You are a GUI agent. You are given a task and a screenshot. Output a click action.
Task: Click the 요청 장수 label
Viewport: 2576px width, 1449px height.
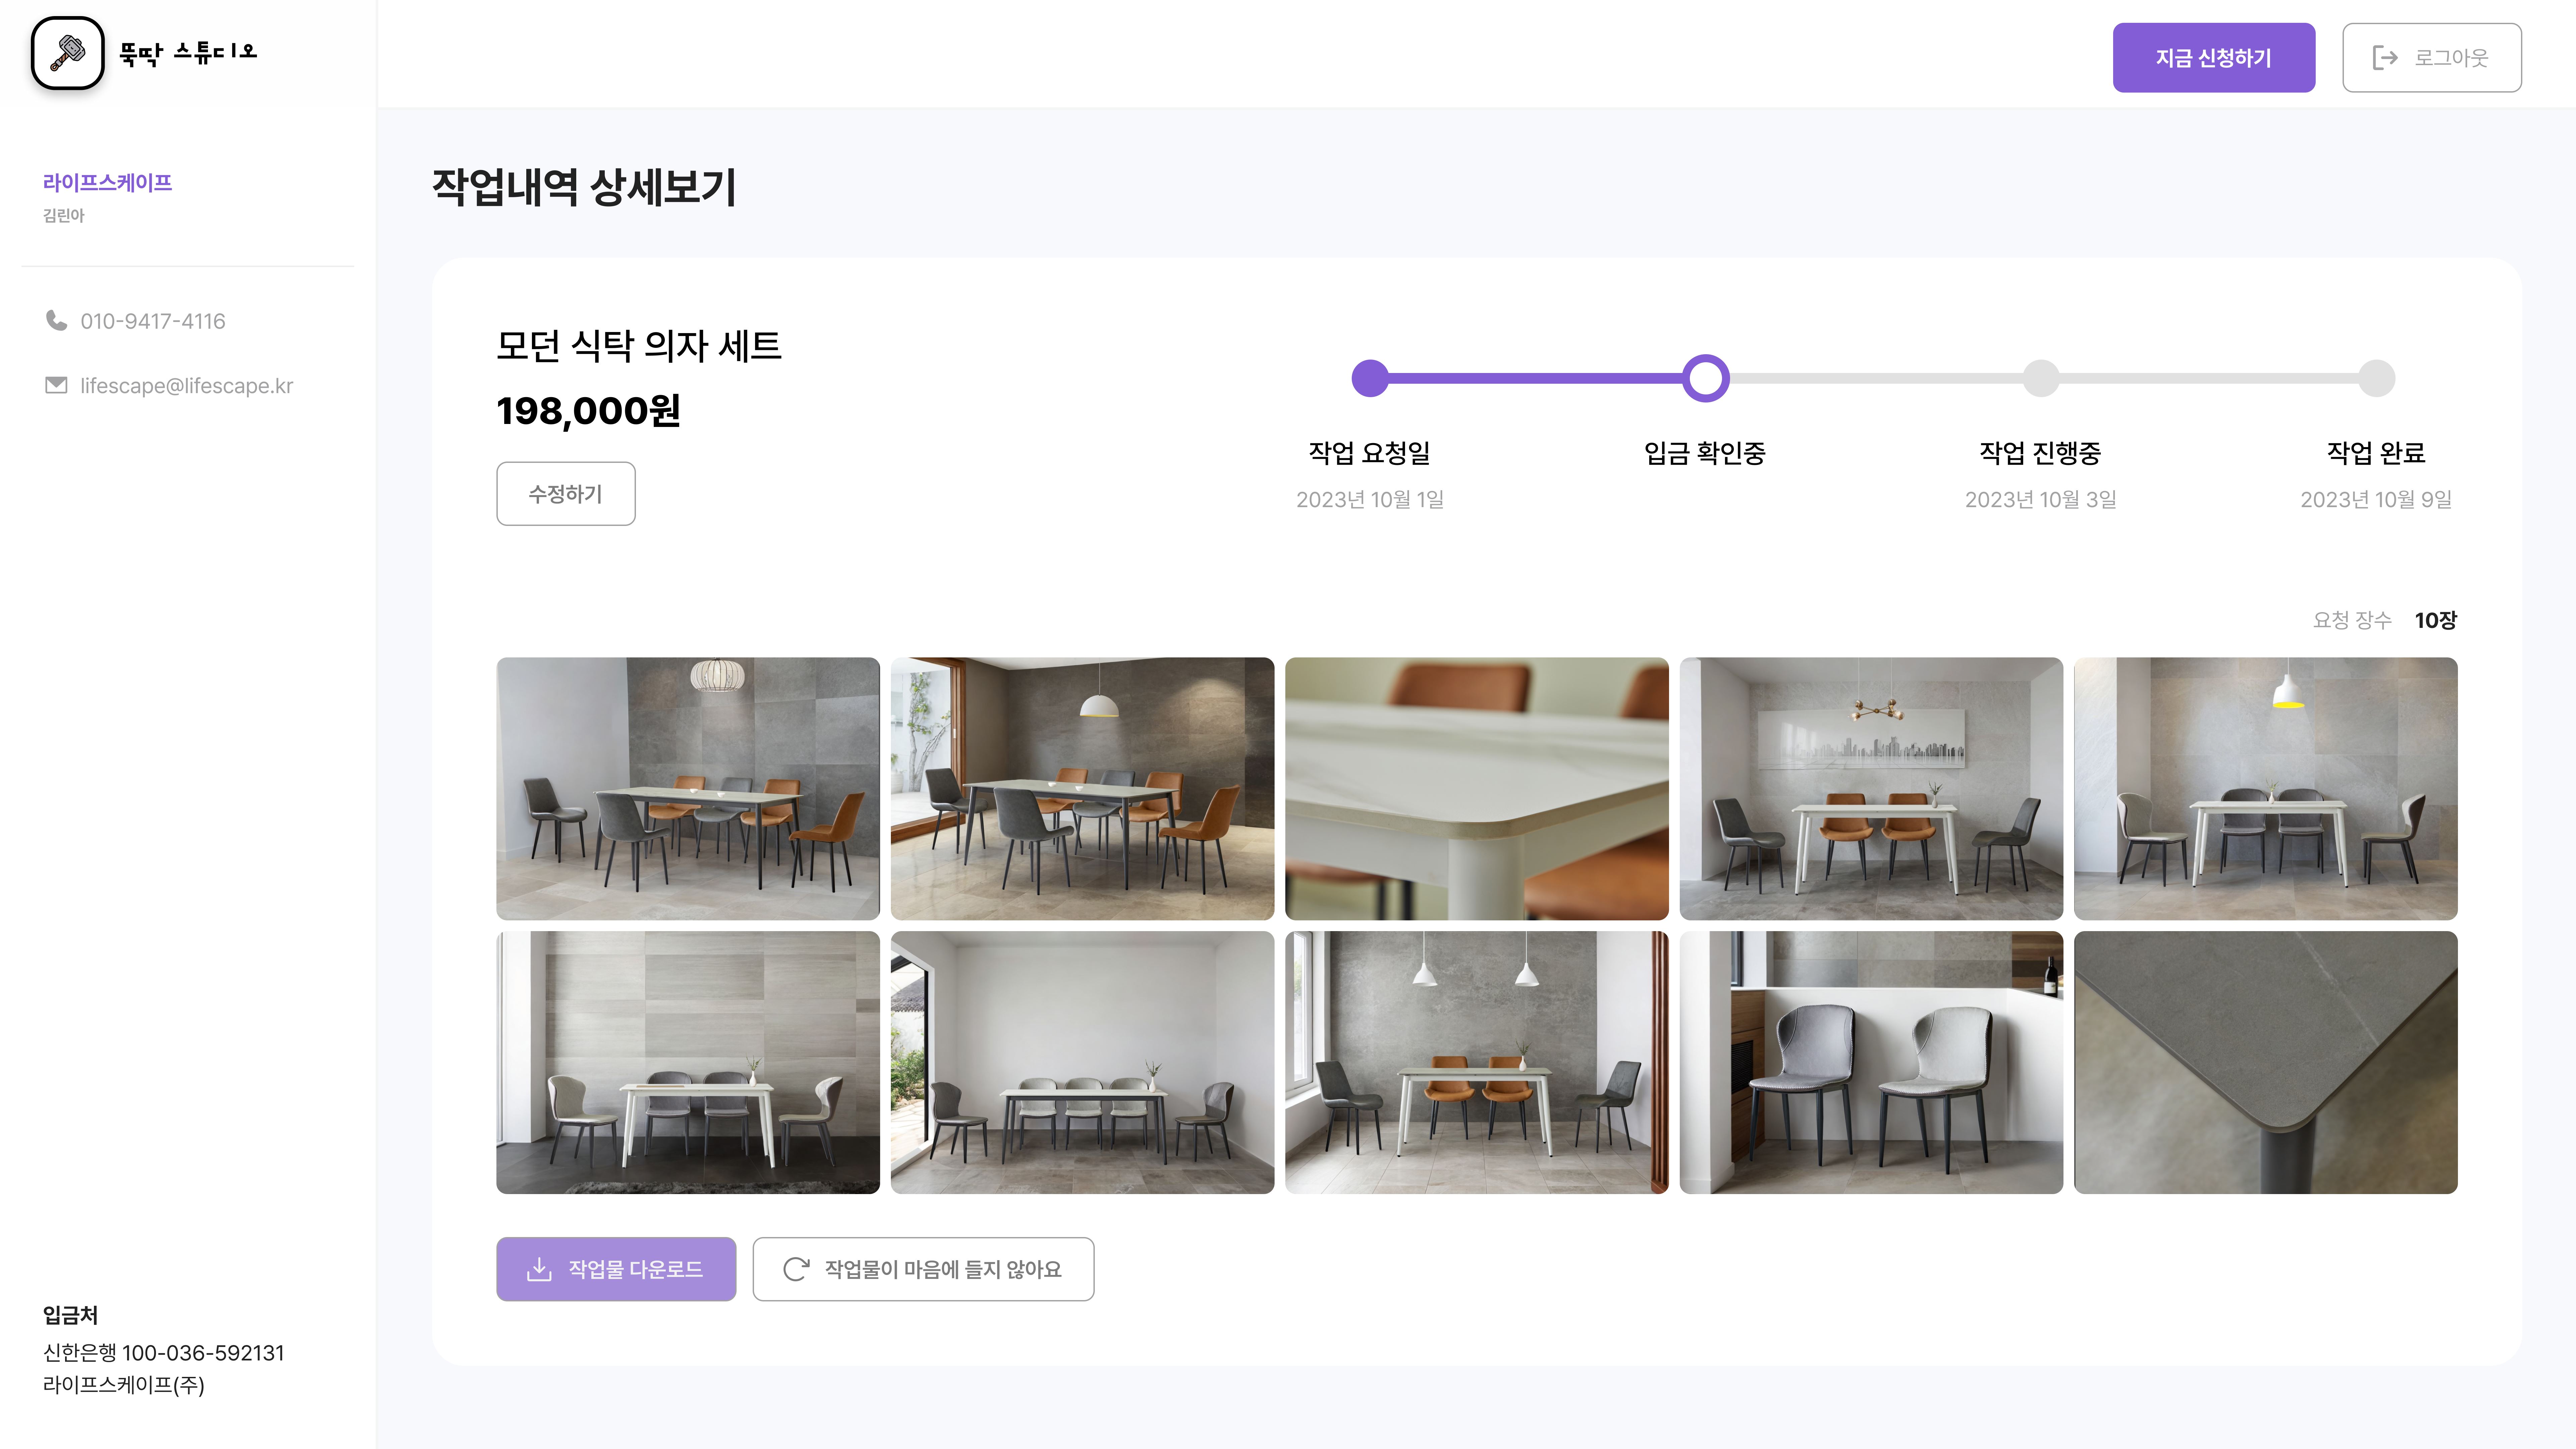pos(2352,620)
